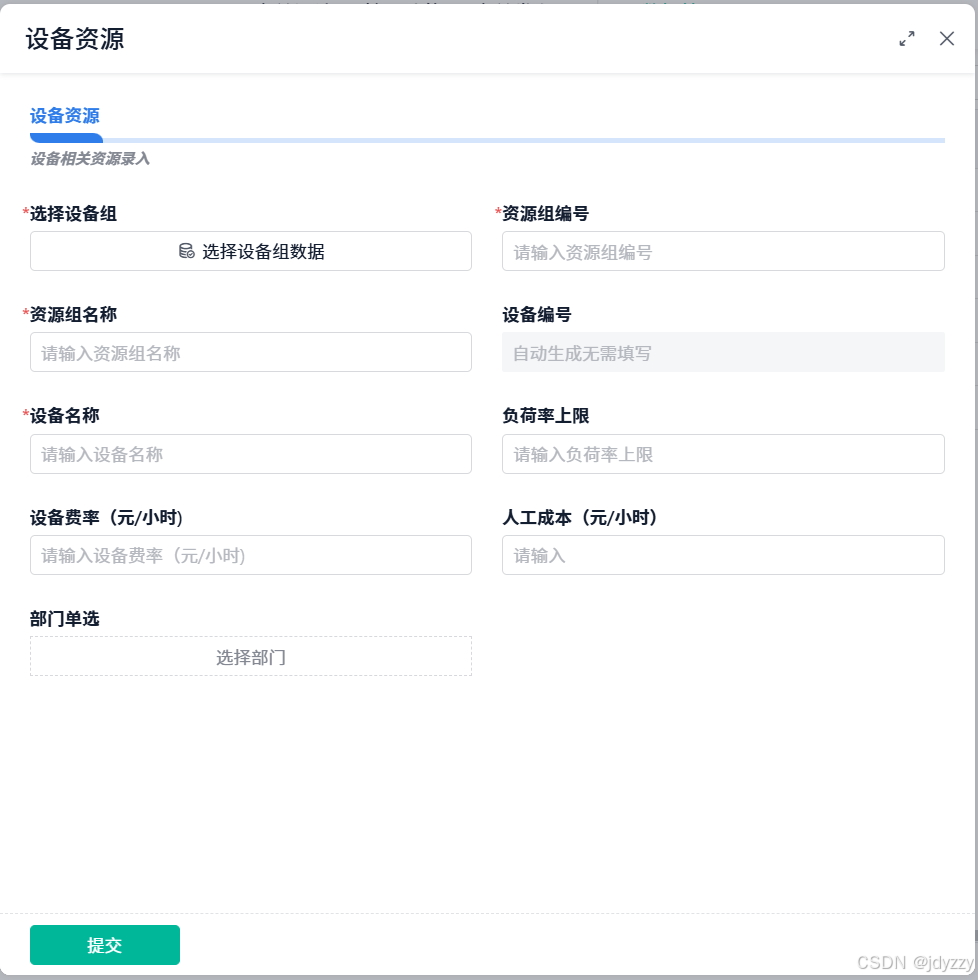Focus the 资源组编号 input field
978x980 pixels.
point(722,251)
